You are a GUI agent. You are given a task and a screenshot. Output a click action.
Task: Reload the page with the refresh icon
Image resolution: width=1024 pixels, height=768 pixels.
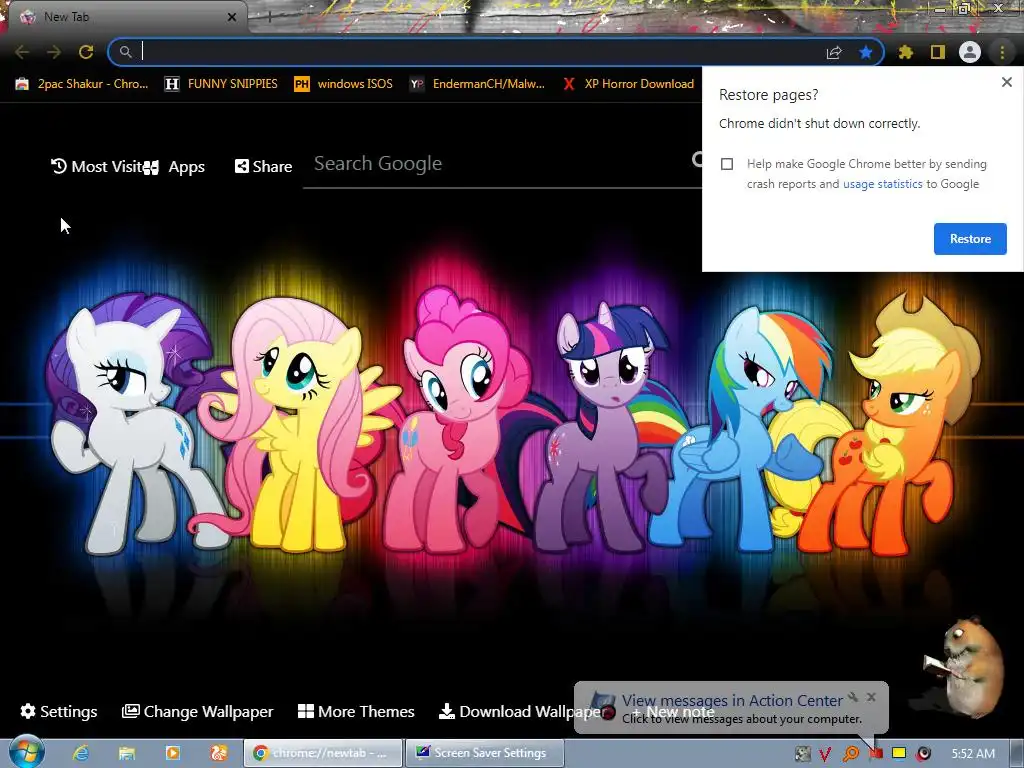click(x=86, y=52)
